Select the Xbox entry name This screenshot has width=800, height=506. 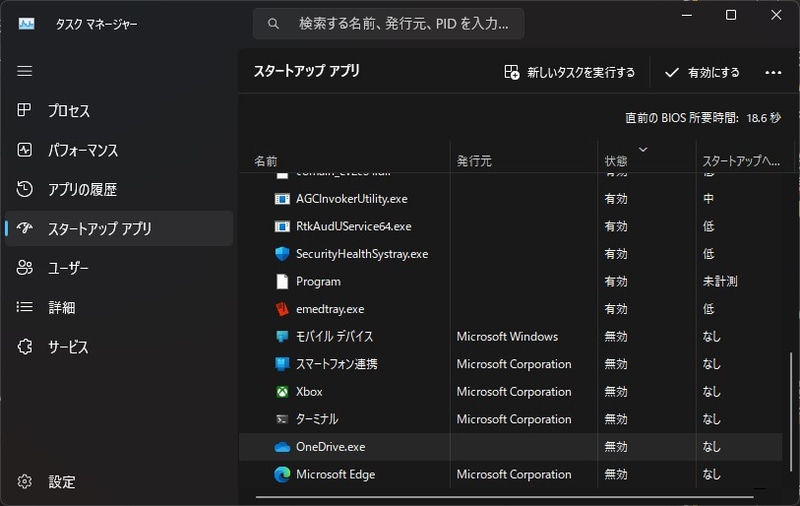309,392
